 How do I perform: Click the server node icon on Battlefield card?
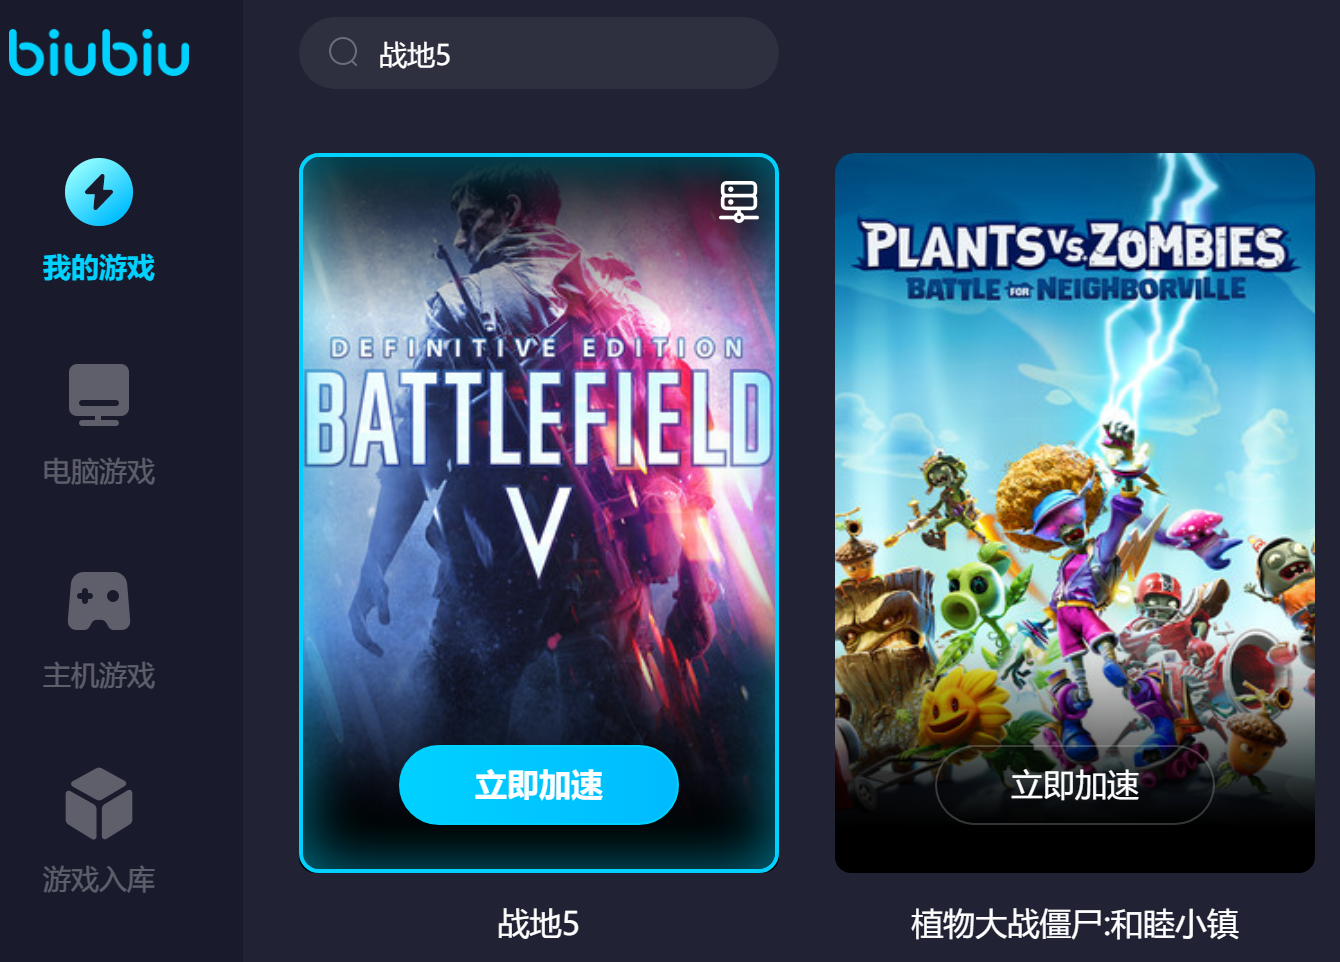pos(739,201)
